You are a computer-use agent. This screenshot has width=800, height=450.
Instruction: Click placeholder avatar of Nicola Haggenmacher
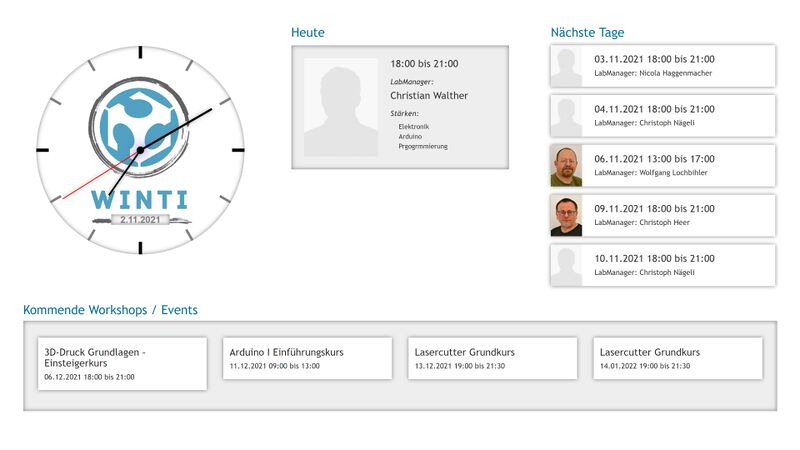coord(566,67)
